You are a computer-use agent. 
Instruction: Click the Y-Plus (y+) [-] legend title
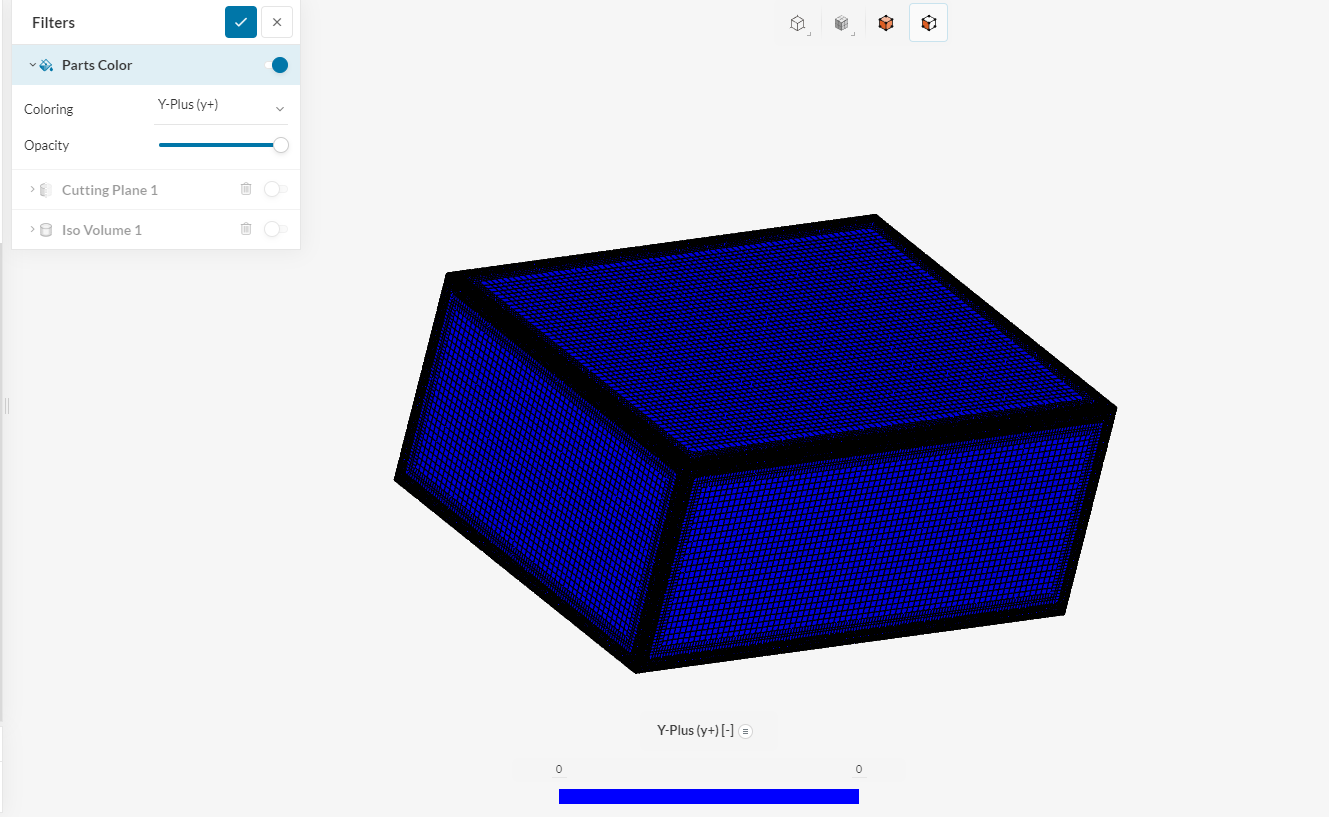[696, 731]
